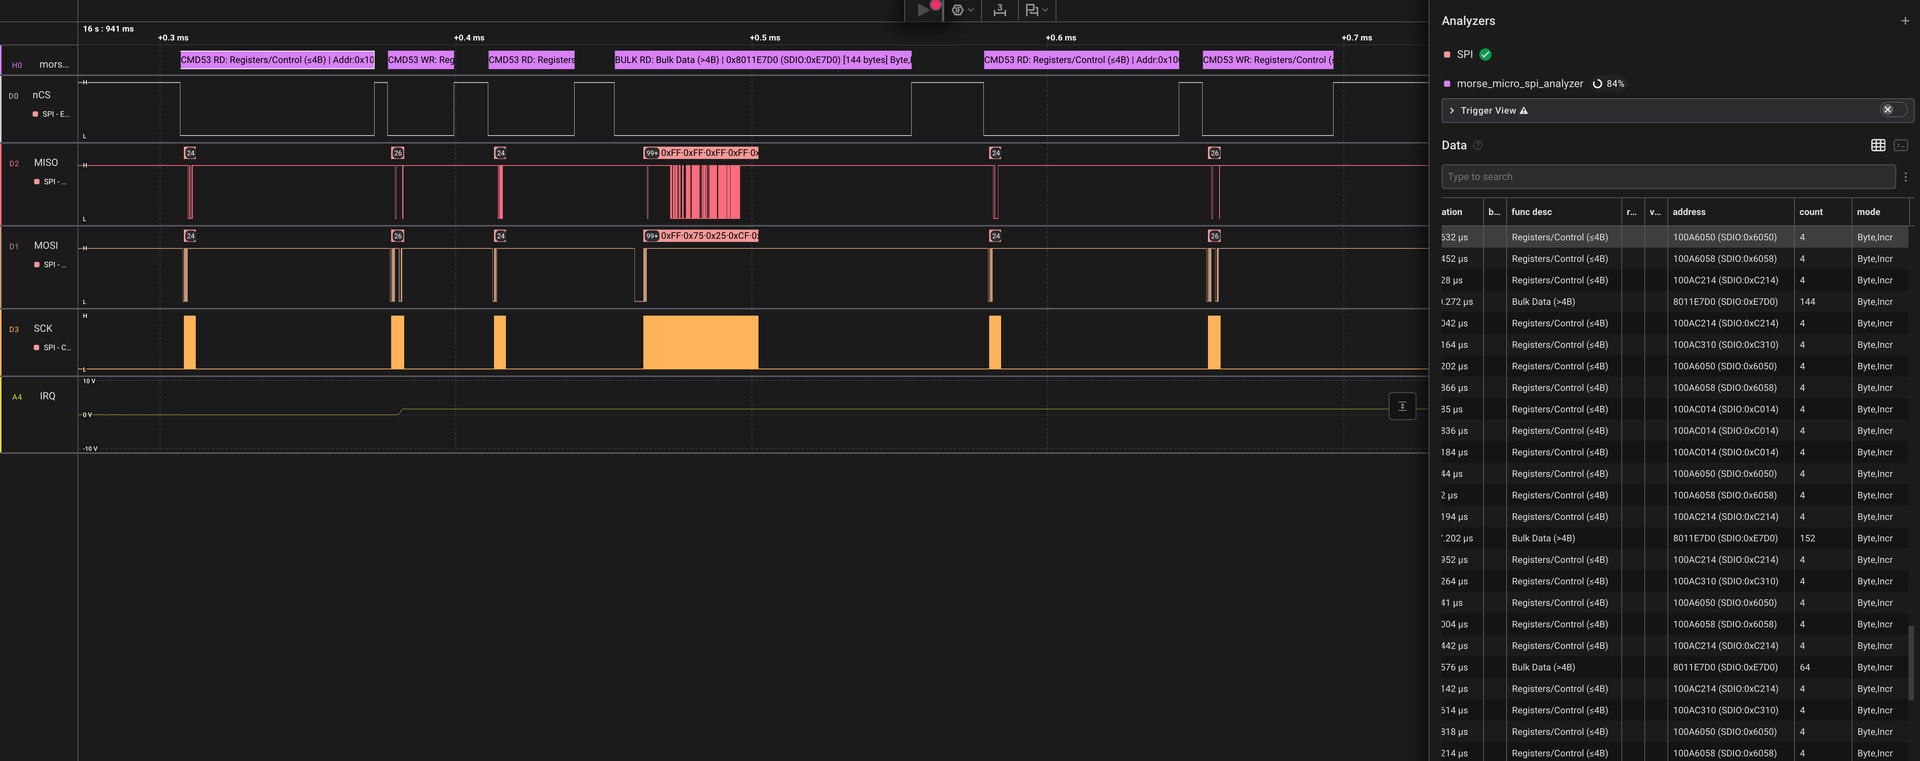Open the timing marker flag tool
1920x761 pixels.
(1032, 10)
